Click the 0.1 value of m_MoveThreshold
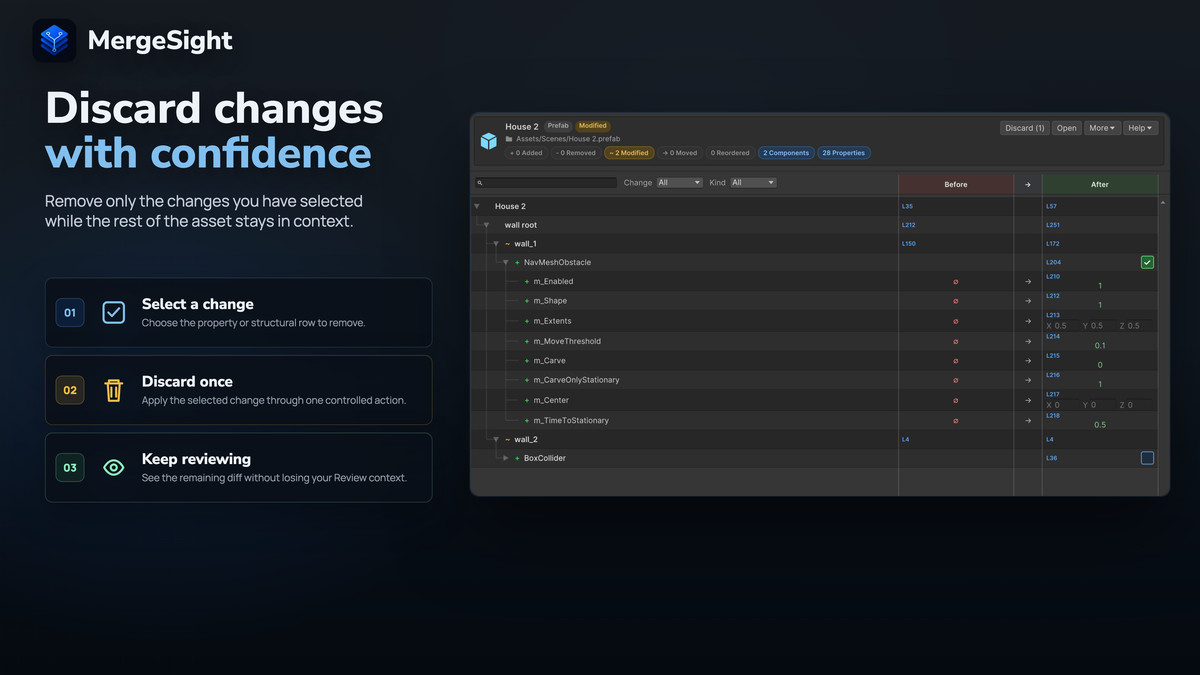1200x675 pixels. click(x=1100, y=346)
